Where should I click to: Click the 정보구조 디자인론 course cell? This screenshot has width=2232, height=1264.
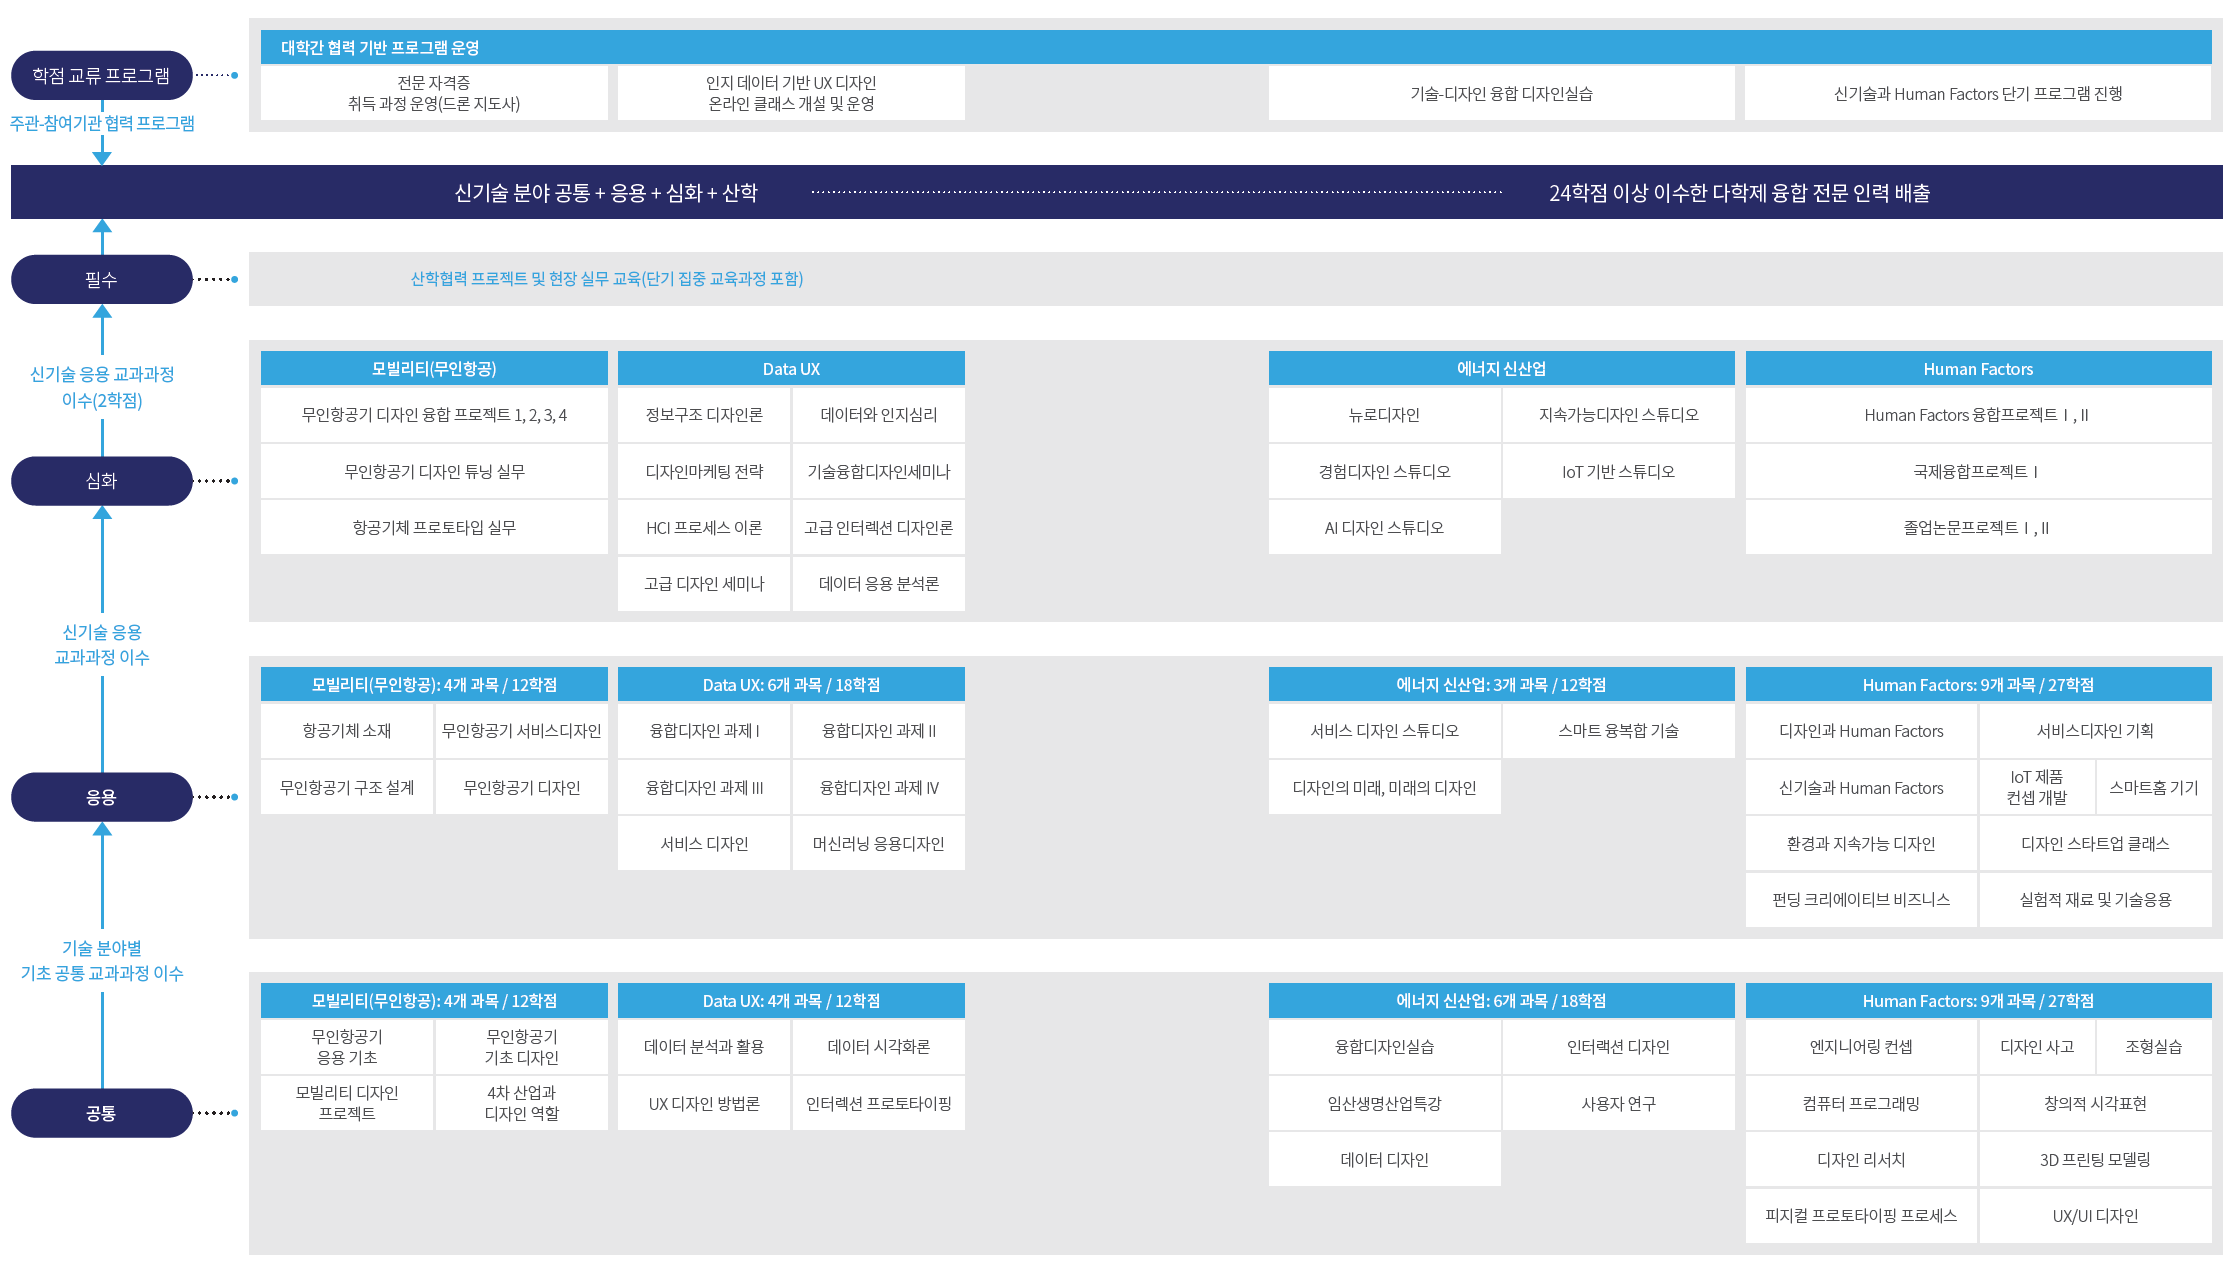(x=704, y=415)
